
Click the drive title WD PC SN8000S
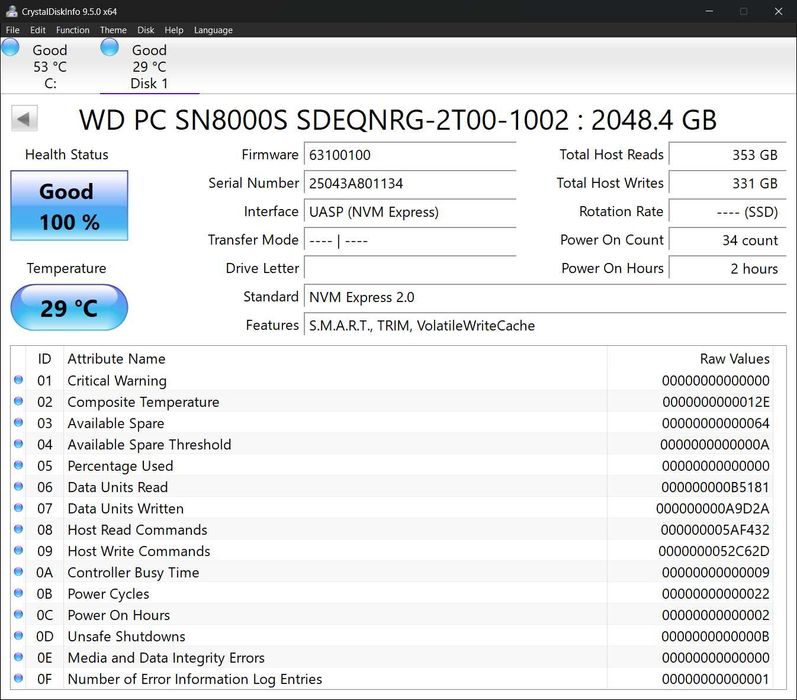pos(397,120)
